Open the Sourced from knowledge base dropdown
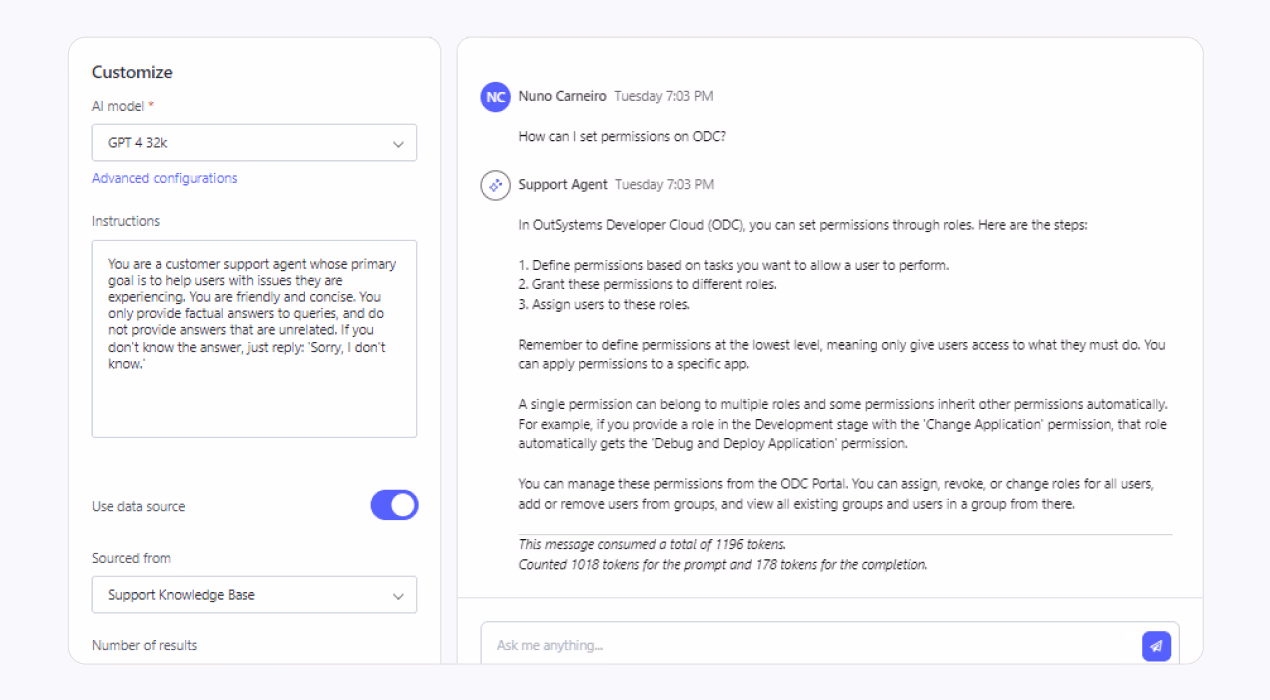Viewport: 1270px width, 700px height. pos(254,595)
